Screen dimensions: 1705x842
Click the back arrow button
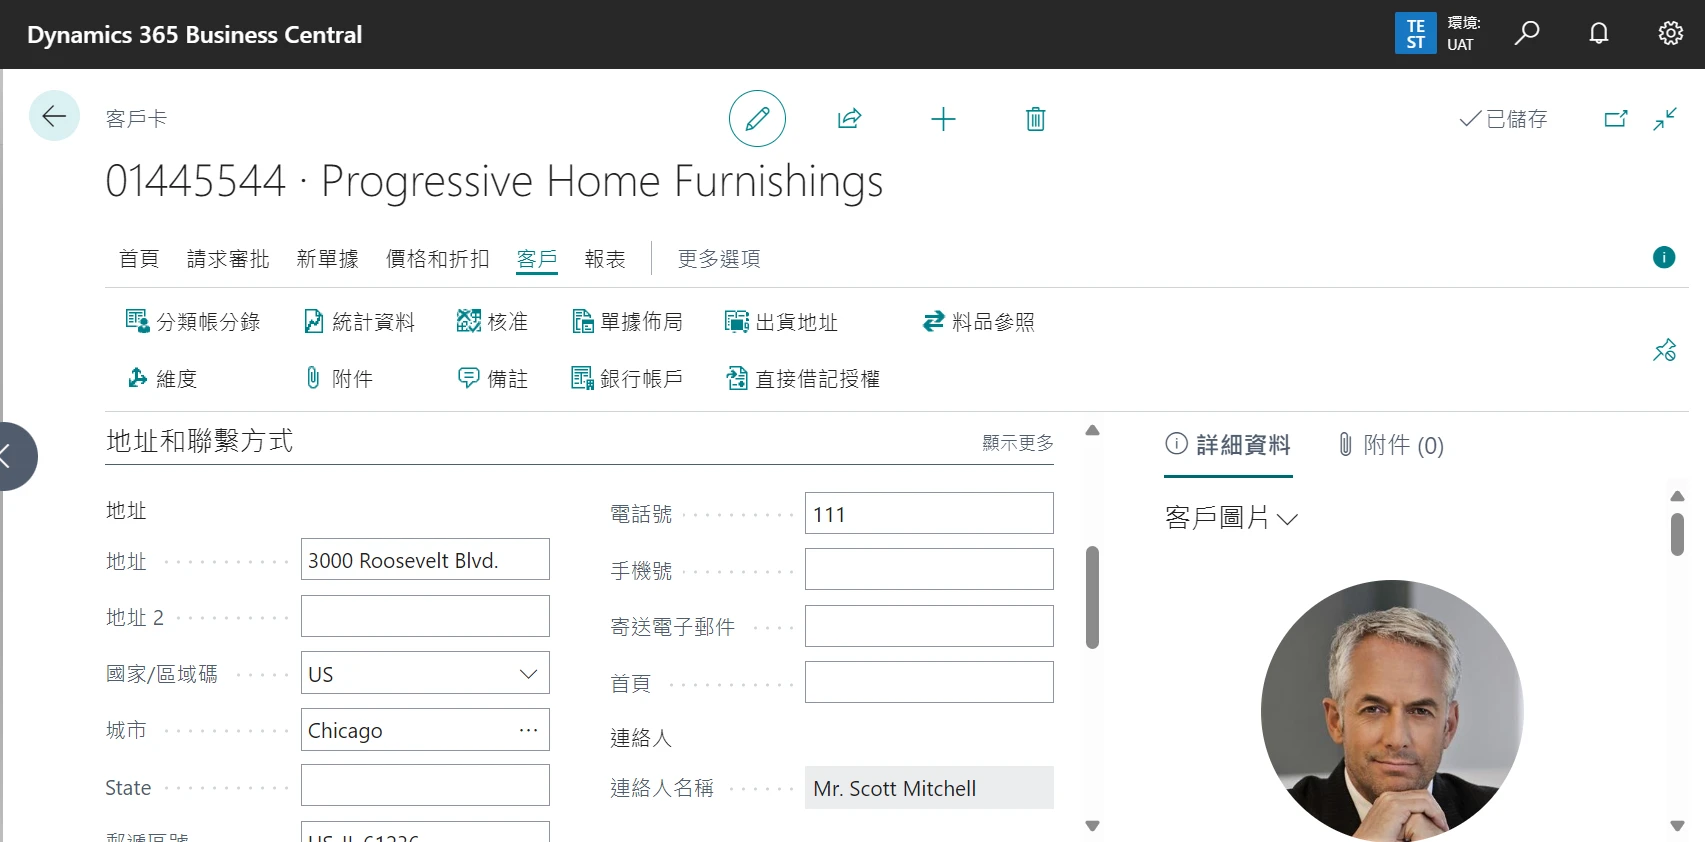(x=54, y=116)
